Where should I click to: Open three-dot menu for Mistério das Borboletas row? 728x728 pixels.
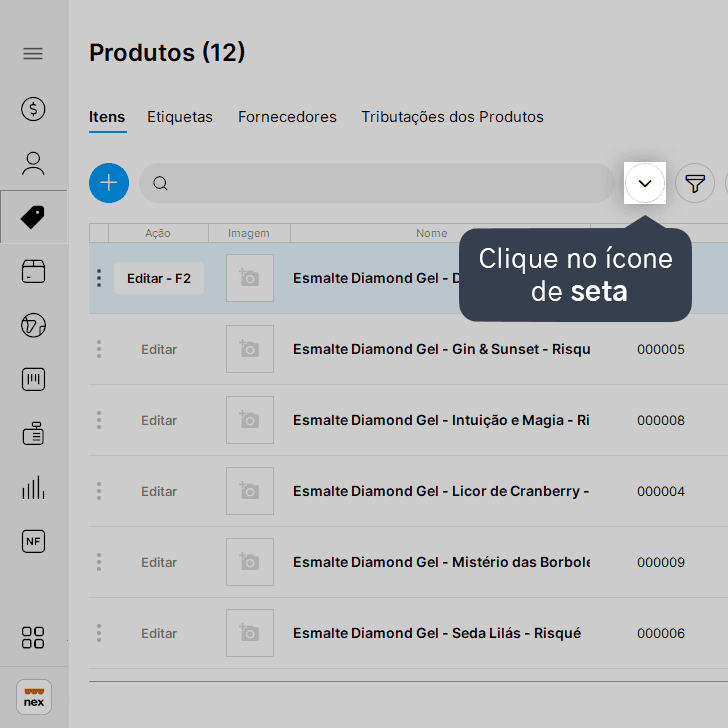coord(99,562)
